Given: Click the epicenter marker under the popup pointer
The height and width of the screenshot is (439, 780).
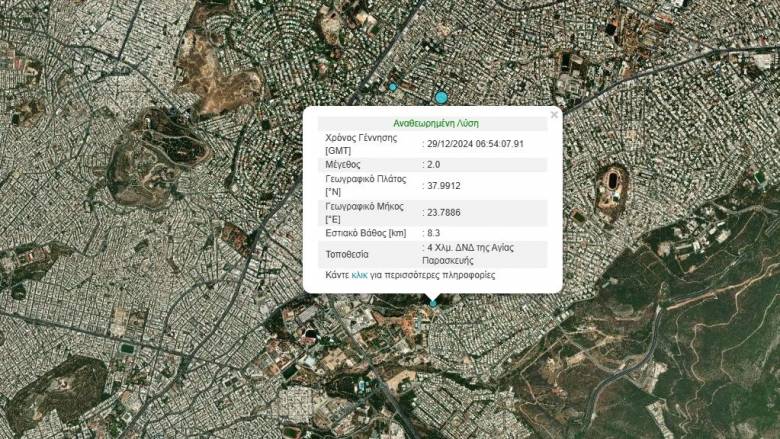Looking at the screenshot, I should (433, 301).
